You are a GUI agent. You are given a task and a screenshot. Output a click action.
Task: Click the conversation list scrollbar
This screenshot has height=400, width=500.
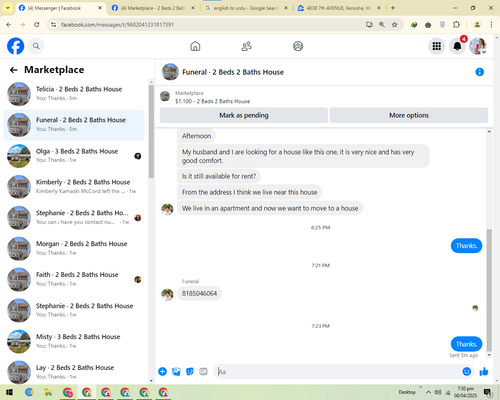coord(151,132)
